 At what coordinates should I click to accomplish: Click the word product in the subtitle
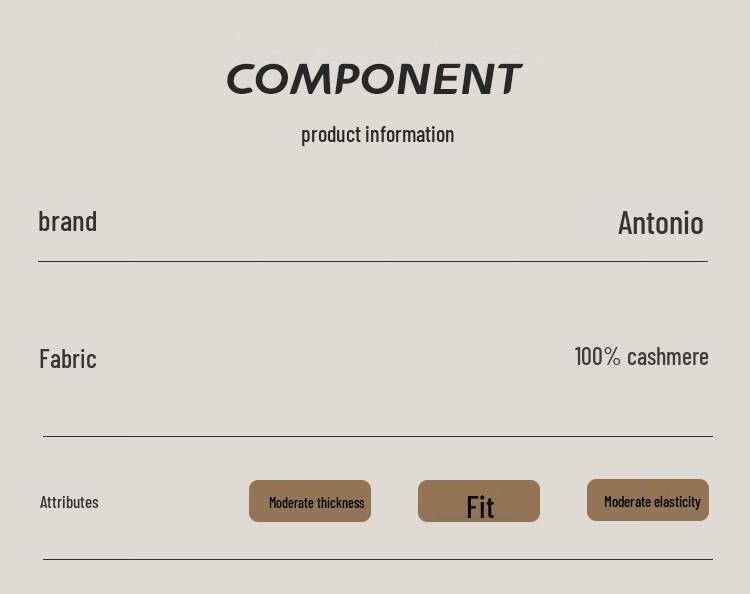click(330, 135)
